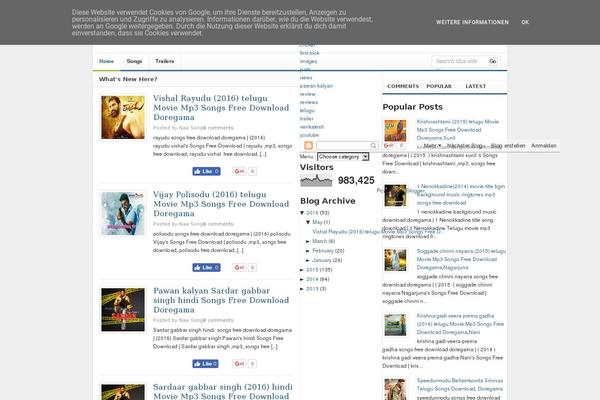600x400 pixels.
Task: Go to the Home menu item
Action: pos(106,61)
